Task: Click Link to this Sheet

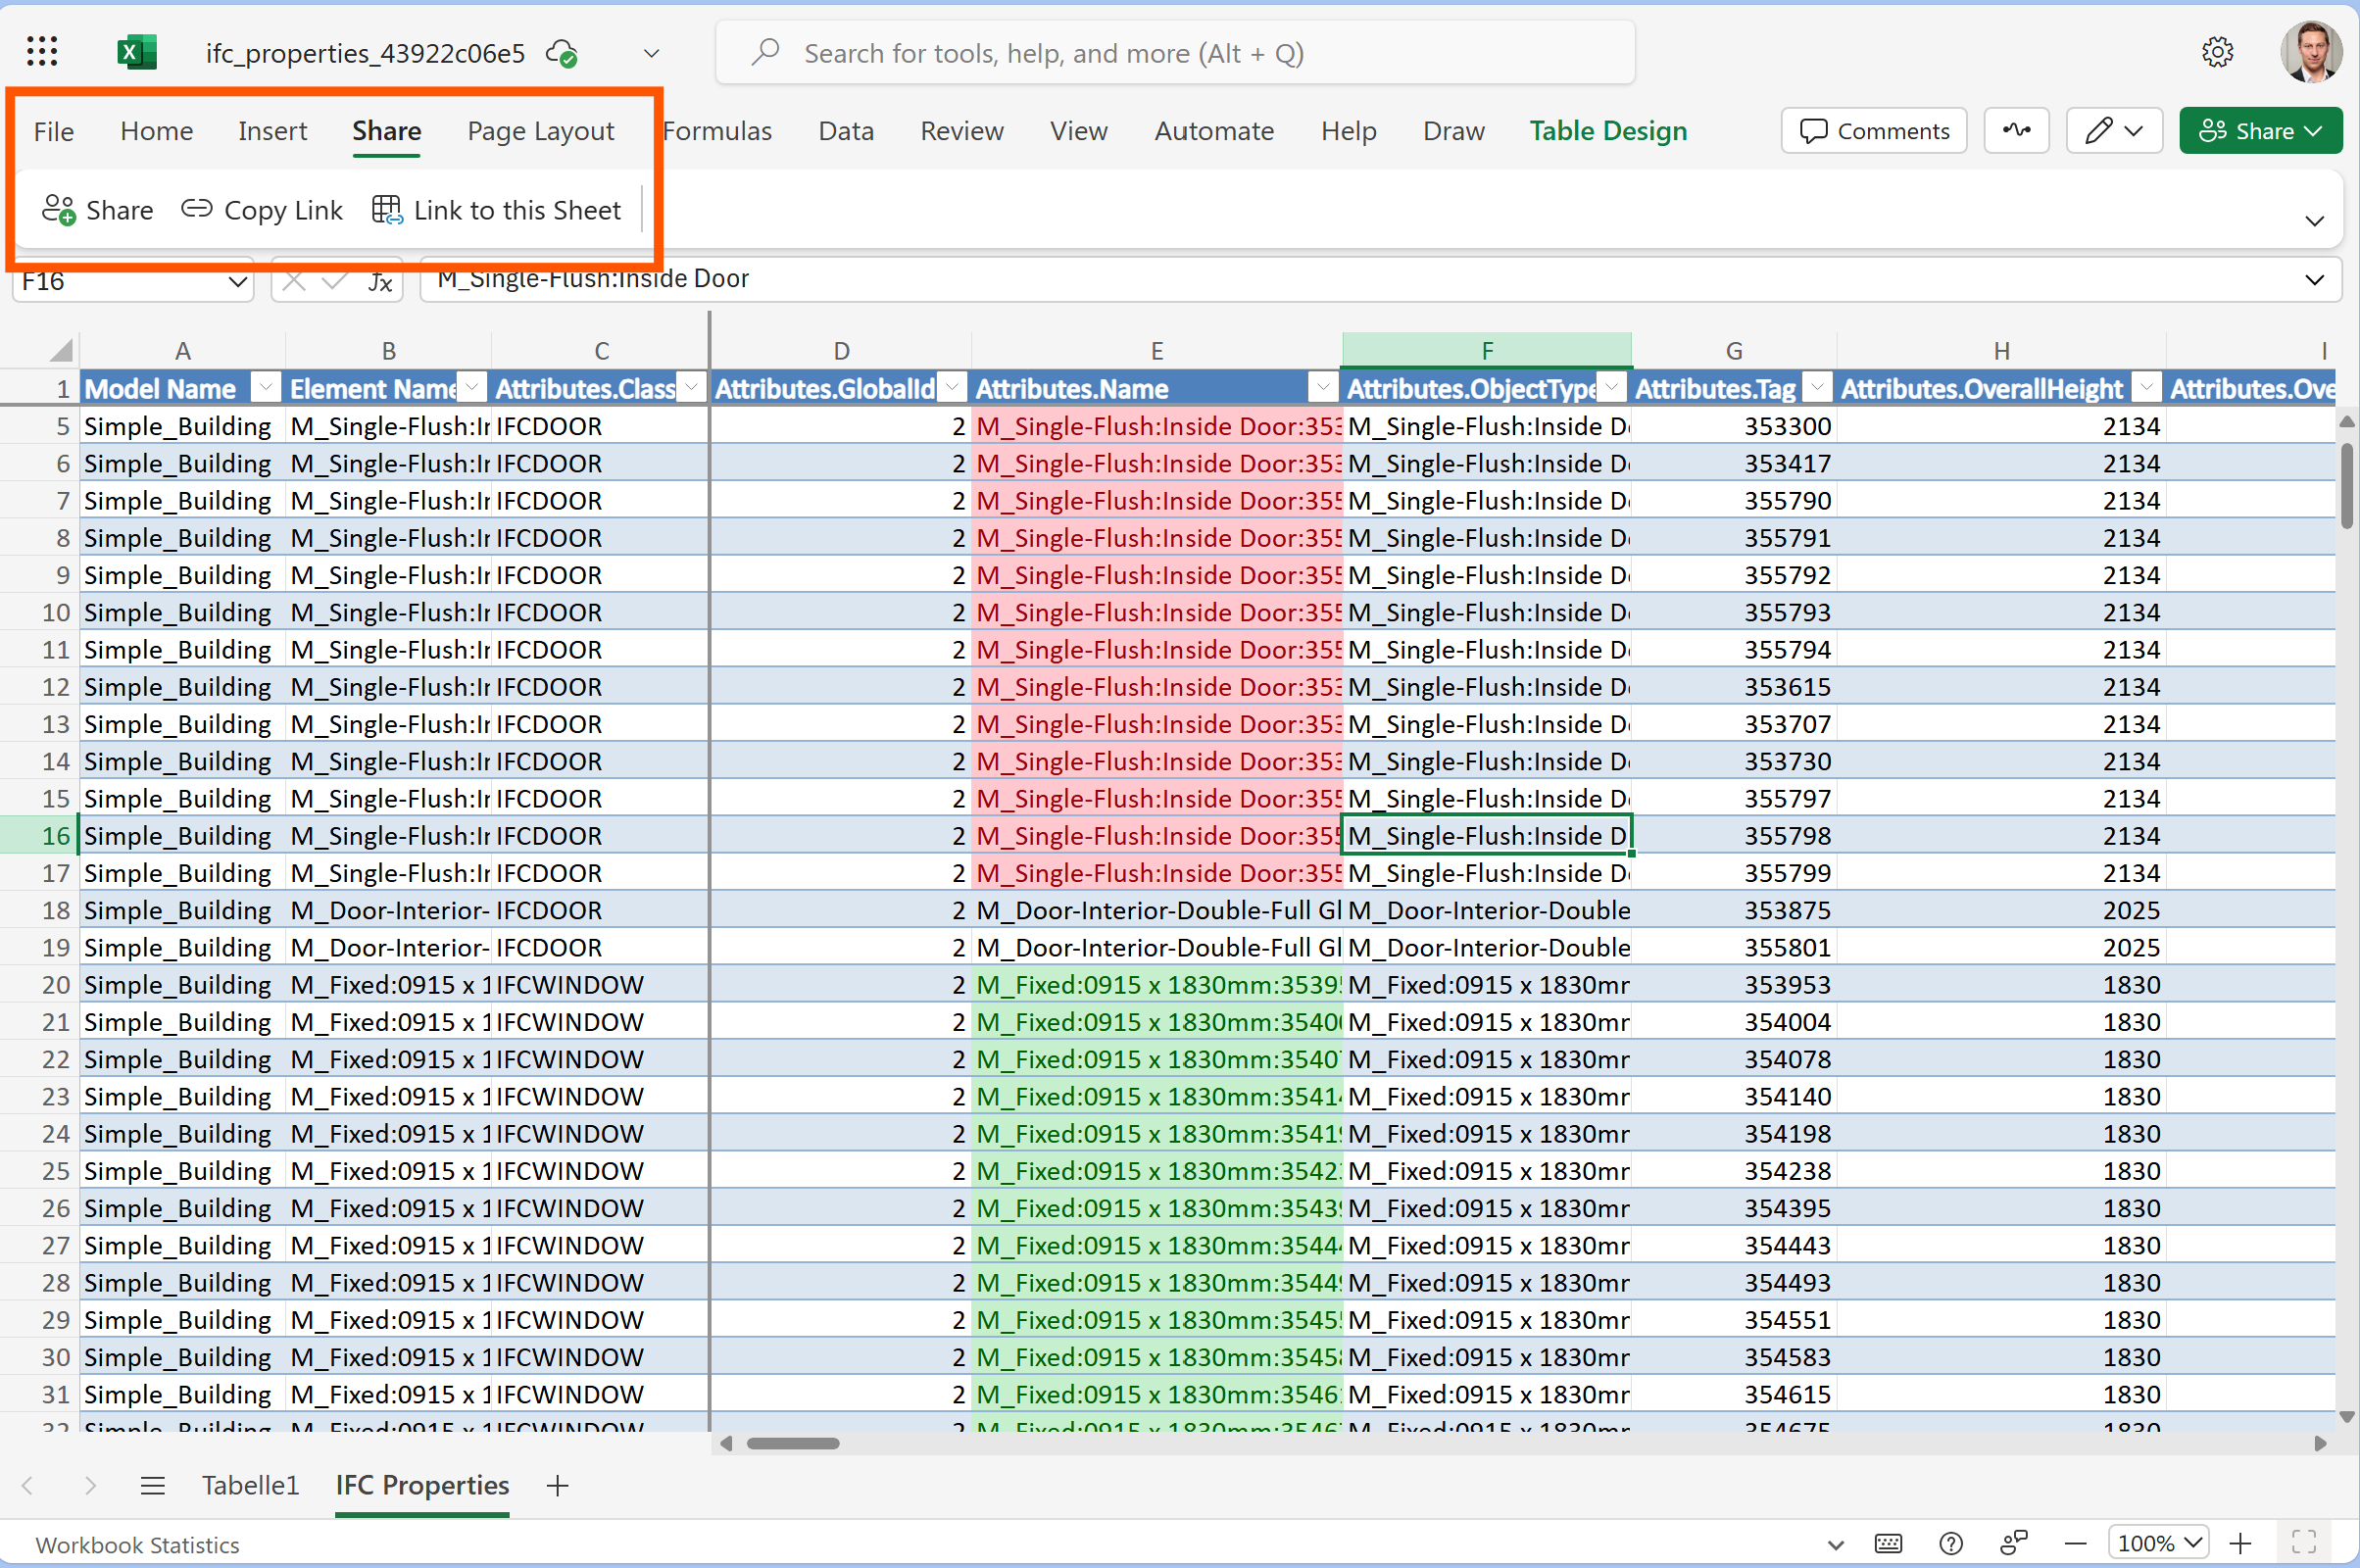Action: [x=497, y=210]
